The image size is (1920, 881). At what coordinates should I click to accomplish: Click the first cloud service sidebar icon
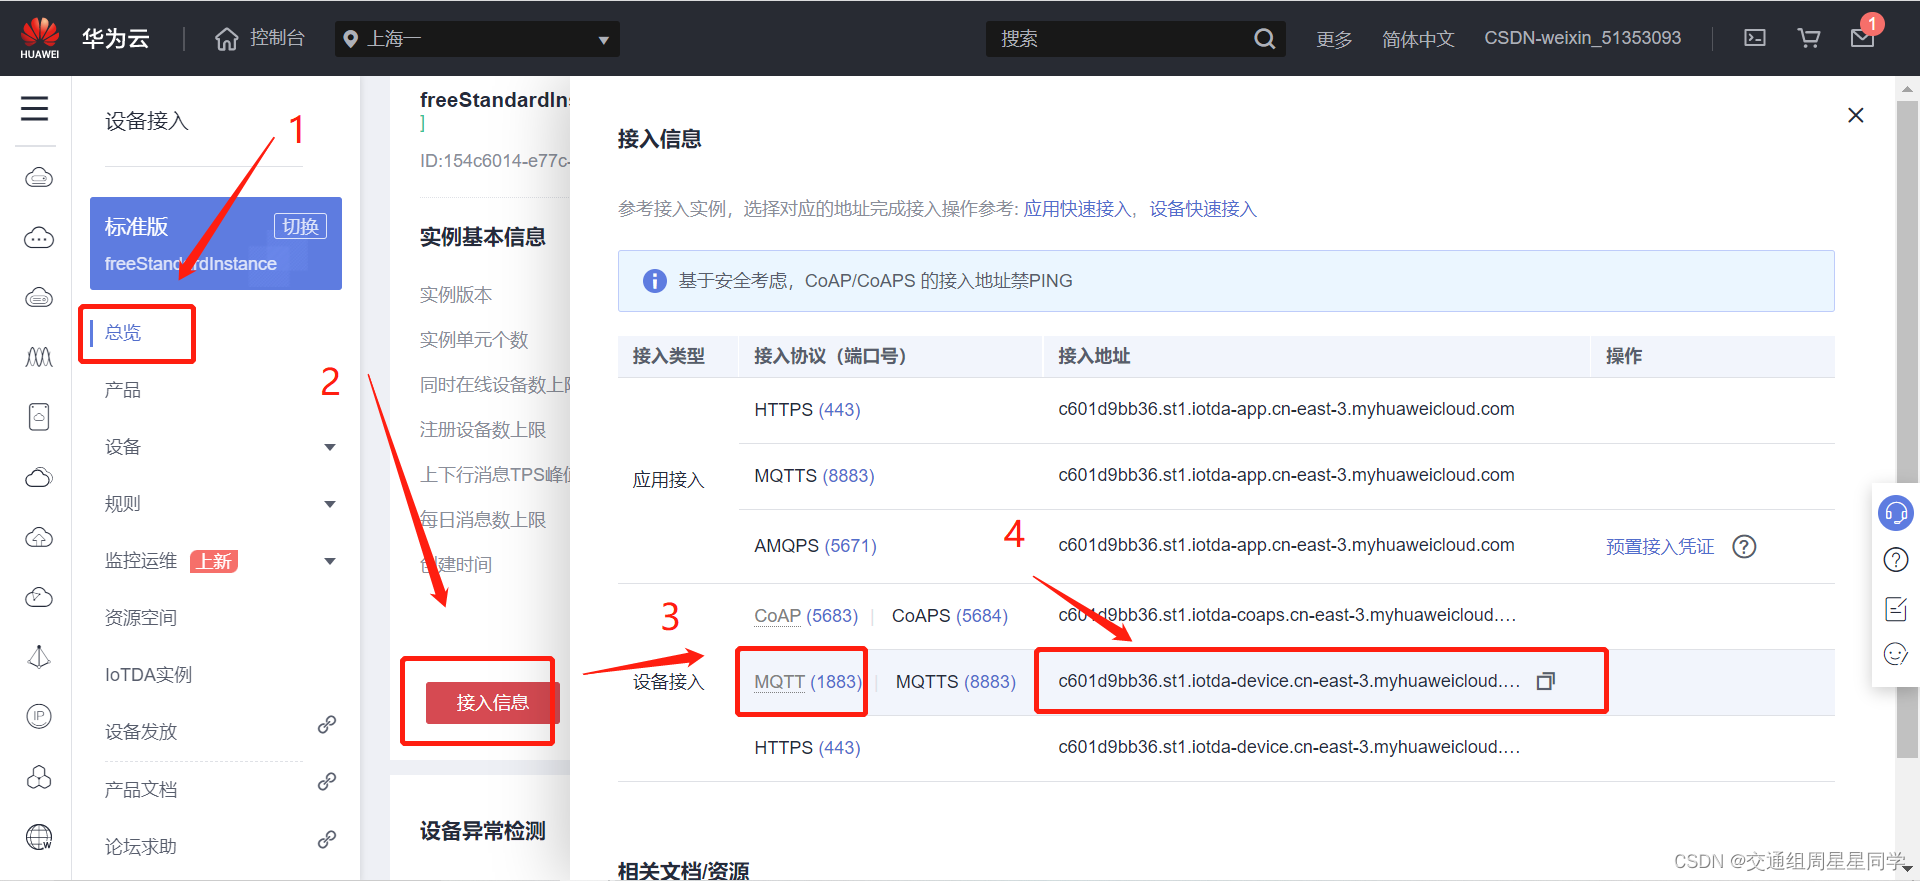(39, 178)
